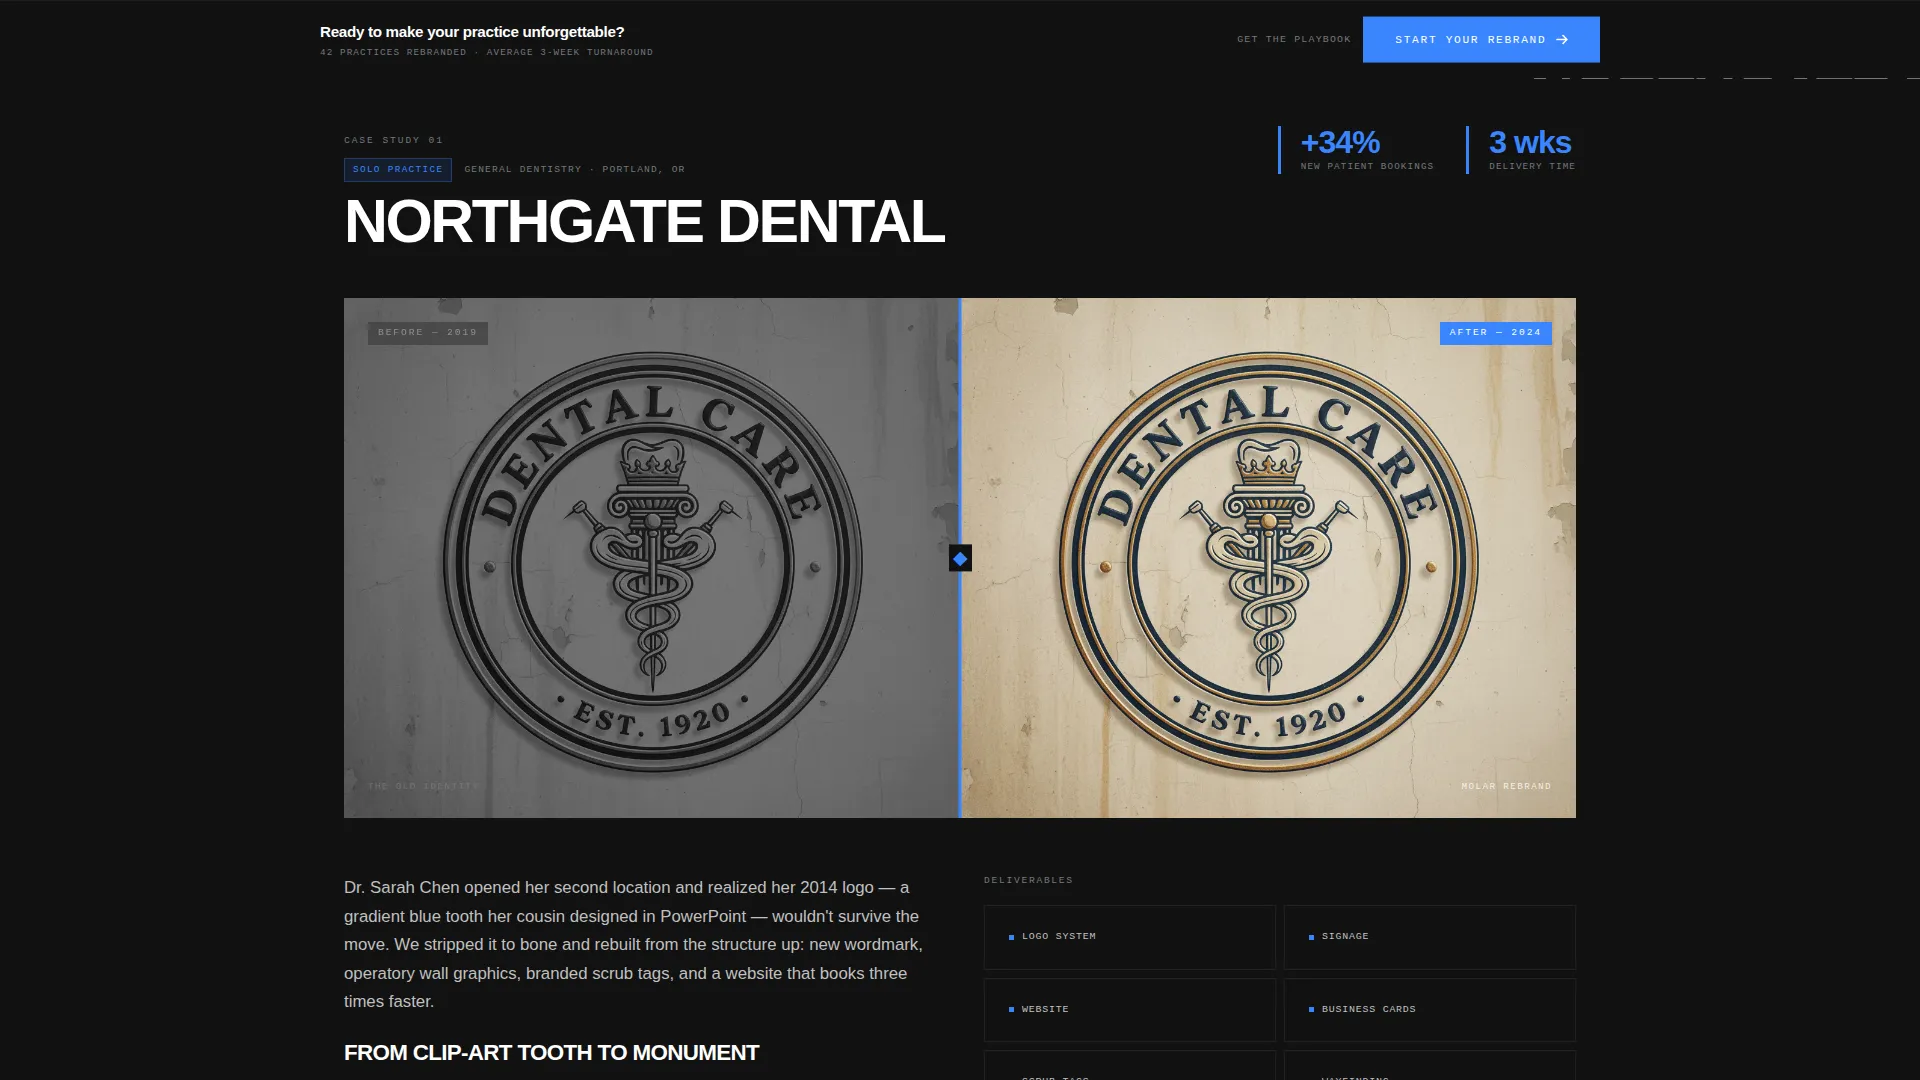Click the Before — 2019 label
The image size is (1920, 1080).
point(428,333)
